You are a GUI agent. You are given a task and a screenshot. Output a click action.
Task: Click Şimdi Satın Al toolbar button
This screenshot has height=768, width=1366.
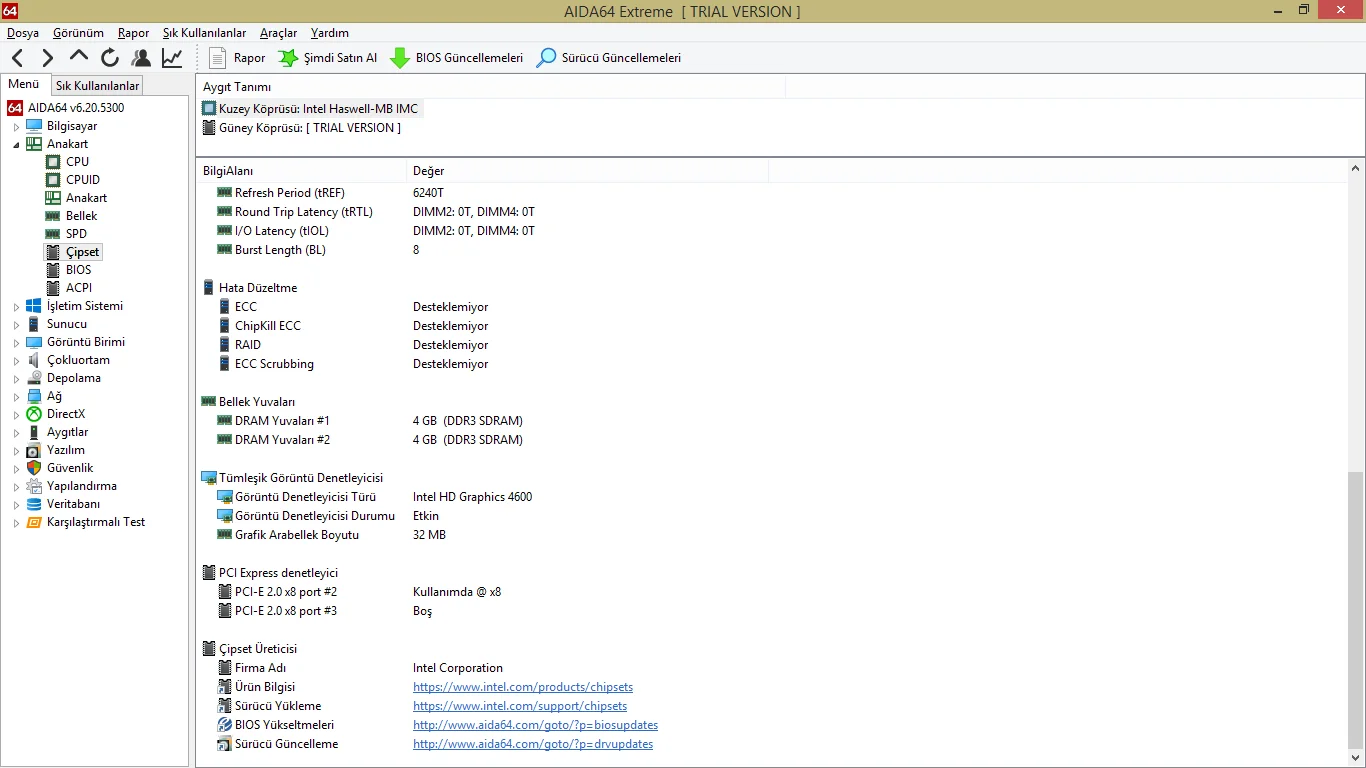[x=328, y=58]
